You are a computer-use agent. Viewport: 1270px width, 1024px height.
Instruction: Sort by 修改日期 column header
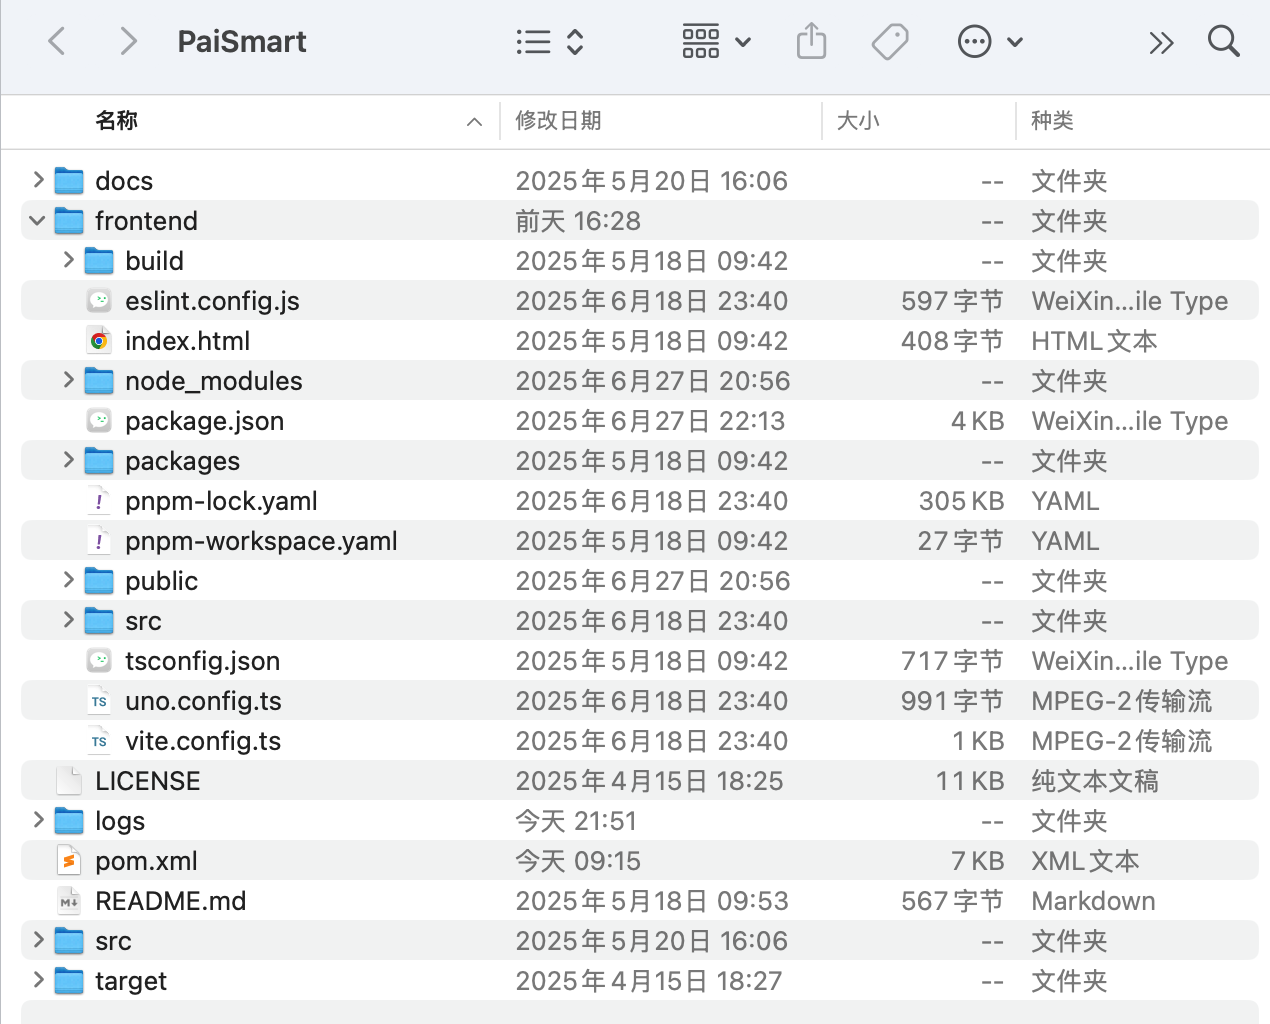[x=558, y=121]
